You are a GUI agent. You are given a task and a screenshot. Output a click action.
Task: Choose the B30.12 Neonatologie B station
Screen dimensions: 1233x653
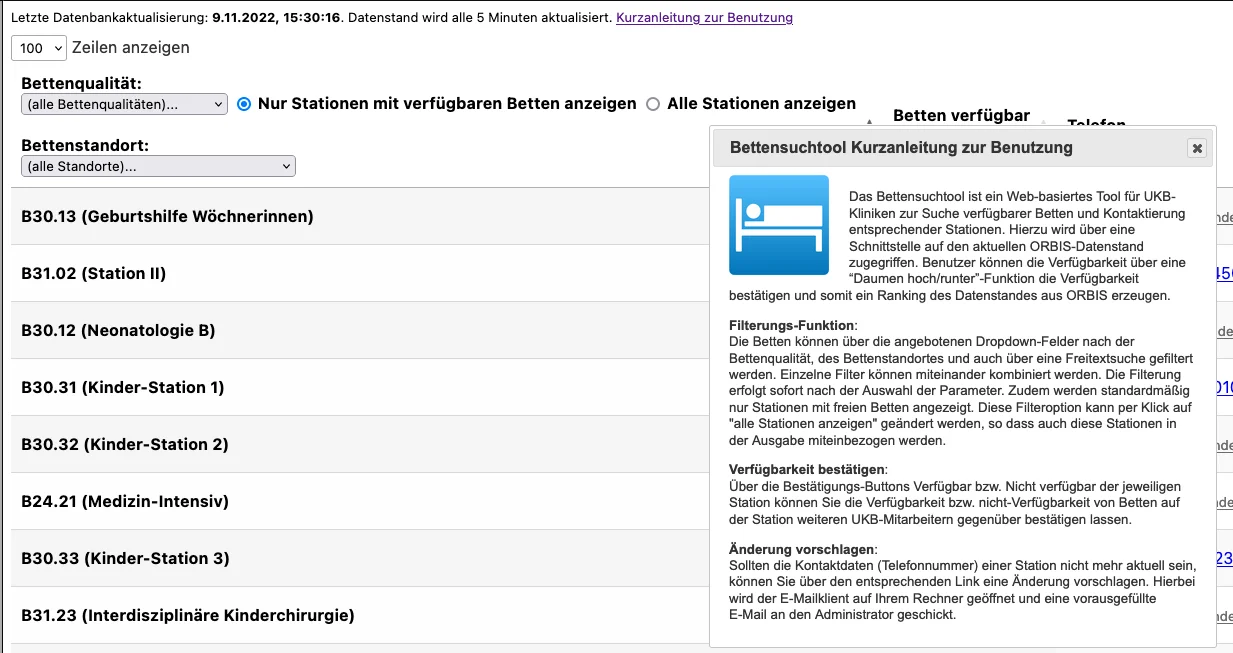[x=118, y=330]
